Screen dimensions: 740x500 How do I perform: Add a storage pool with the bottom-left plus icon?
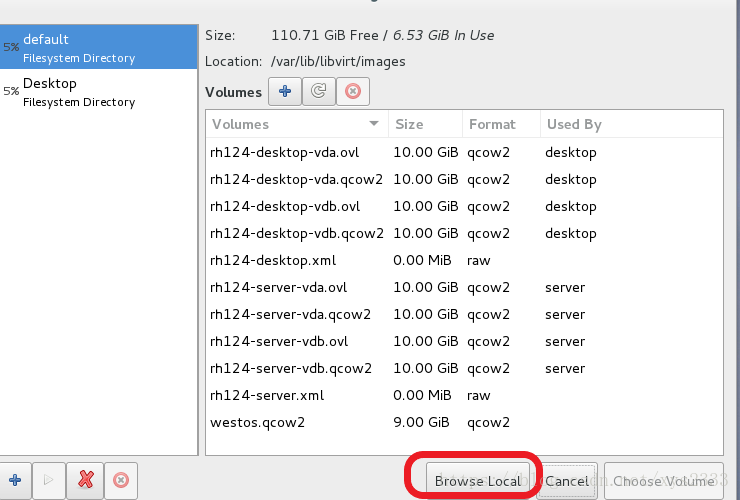point(15,480)
